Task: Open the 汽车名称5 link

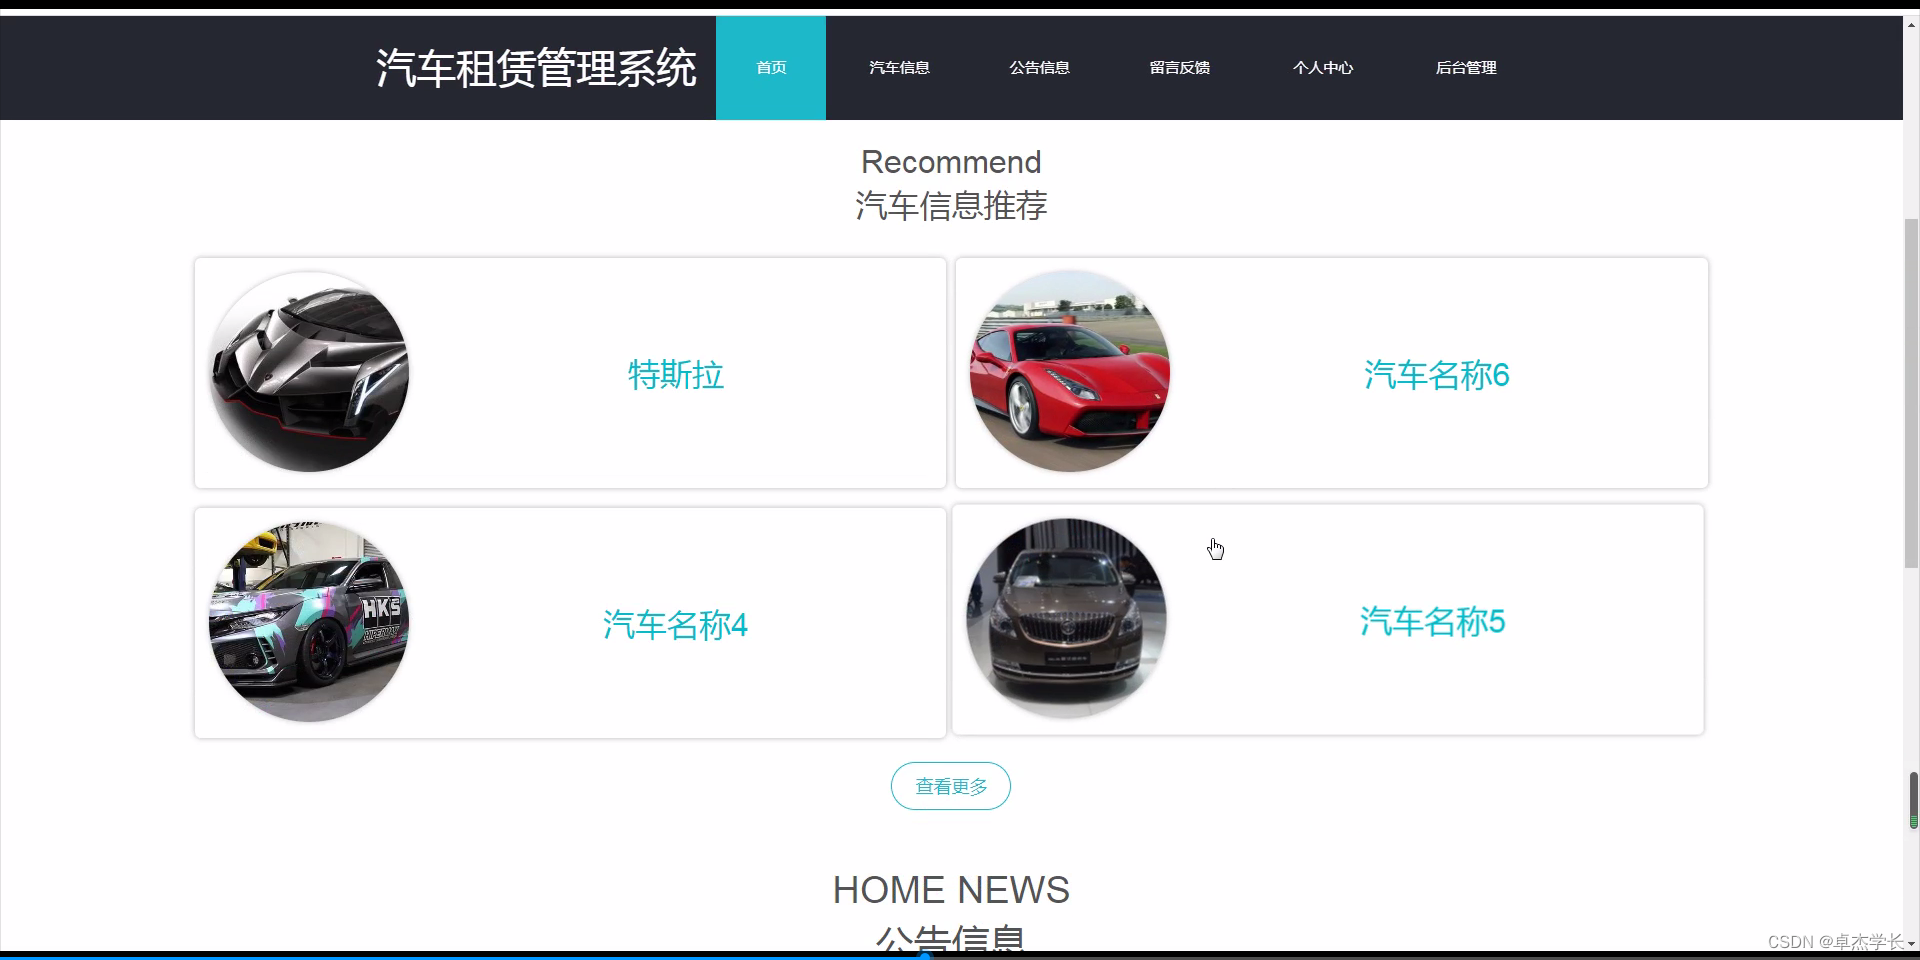Action: (x=1432, y=621)
